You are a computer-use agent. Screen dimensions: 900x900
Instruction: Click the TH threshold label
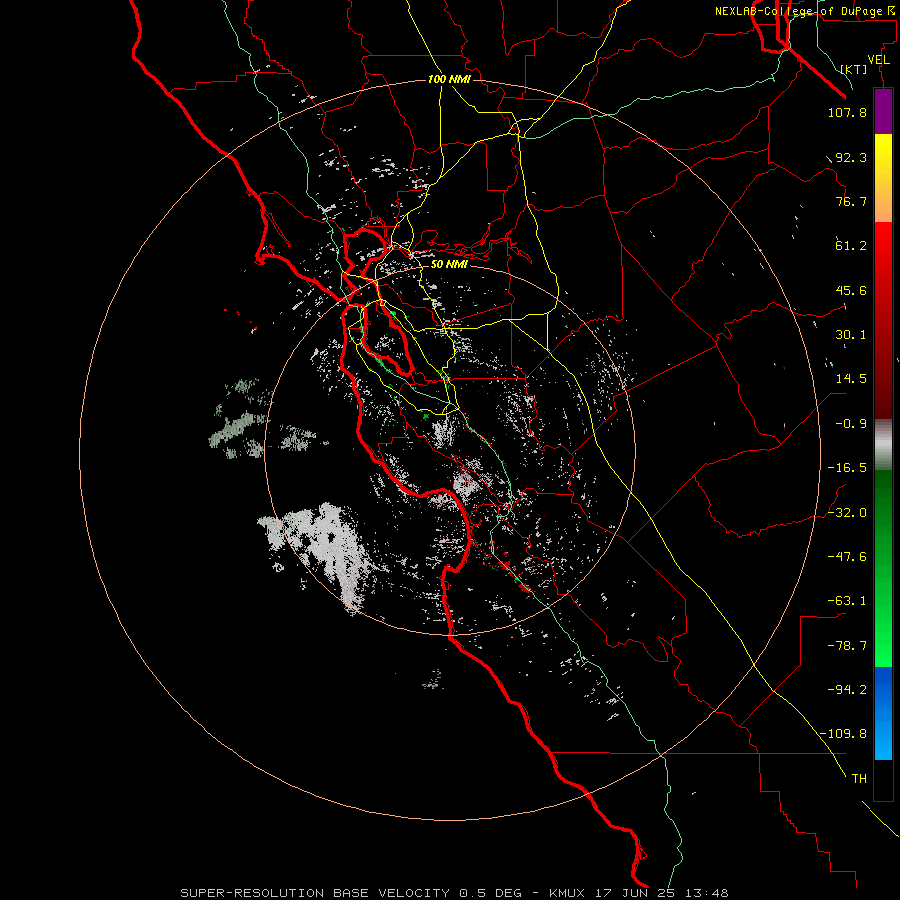(859, 778)
